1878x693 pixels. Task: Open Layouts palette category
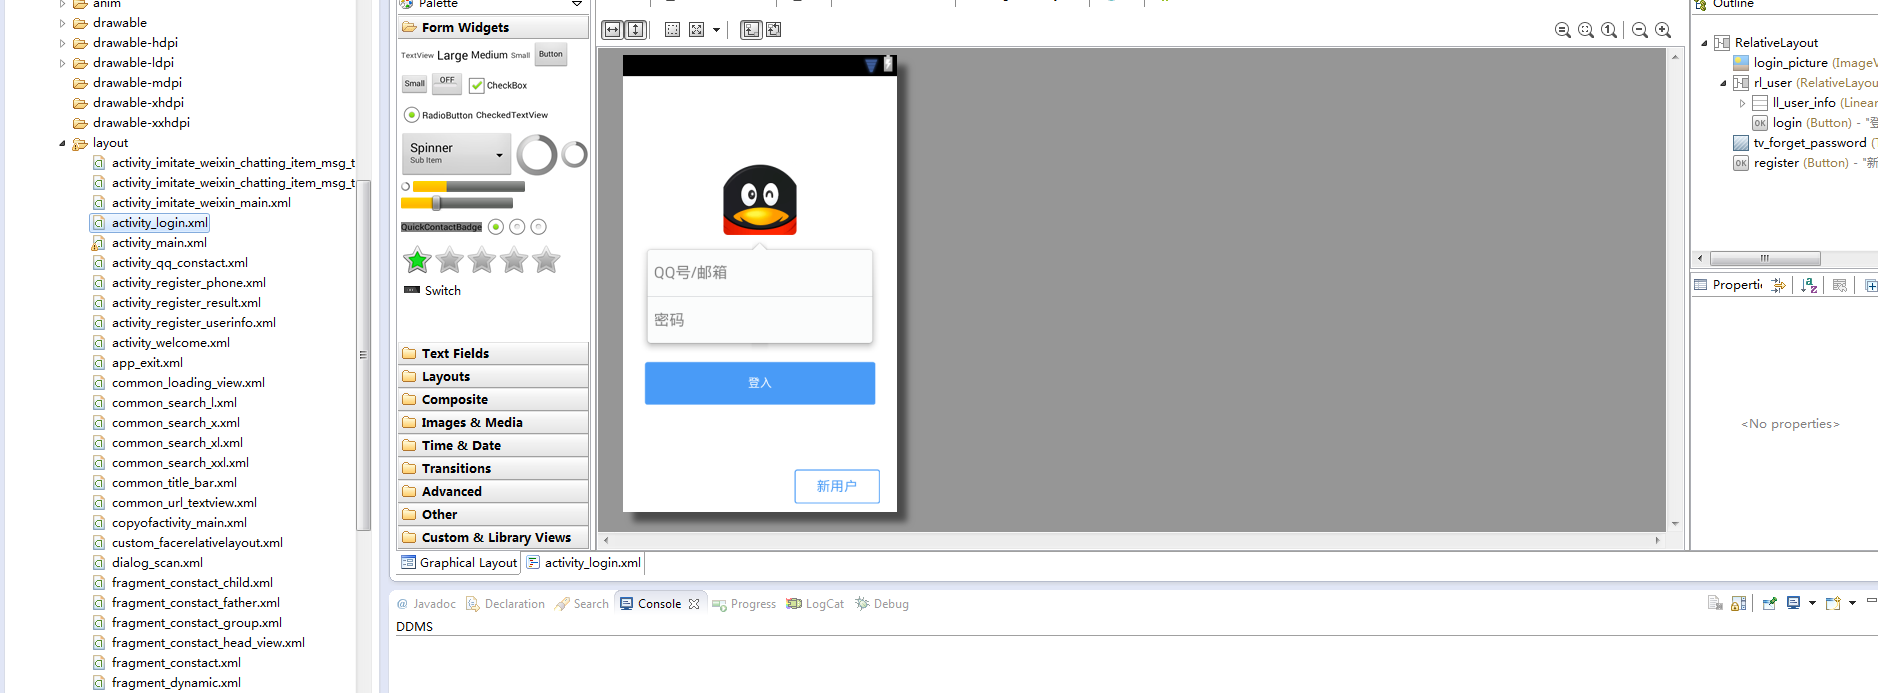tap(493, 377)
